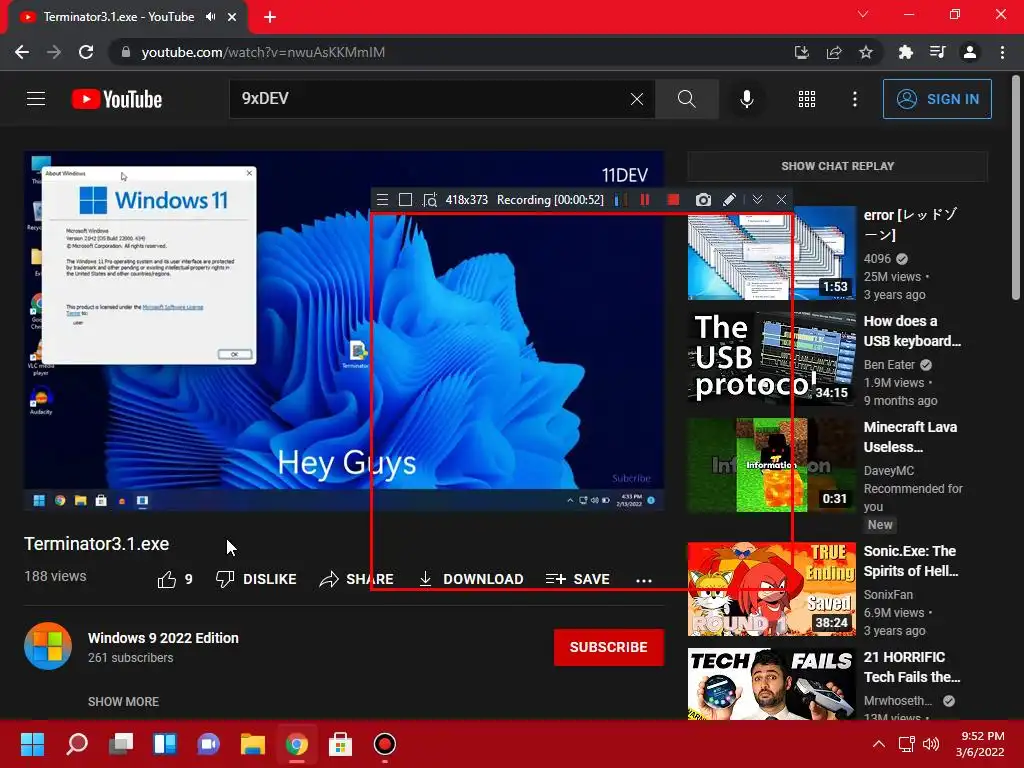The height and width of the screenshot is (768, 1024).
Task: Open the browser media control icon
Action: click(x=938, y=52)
